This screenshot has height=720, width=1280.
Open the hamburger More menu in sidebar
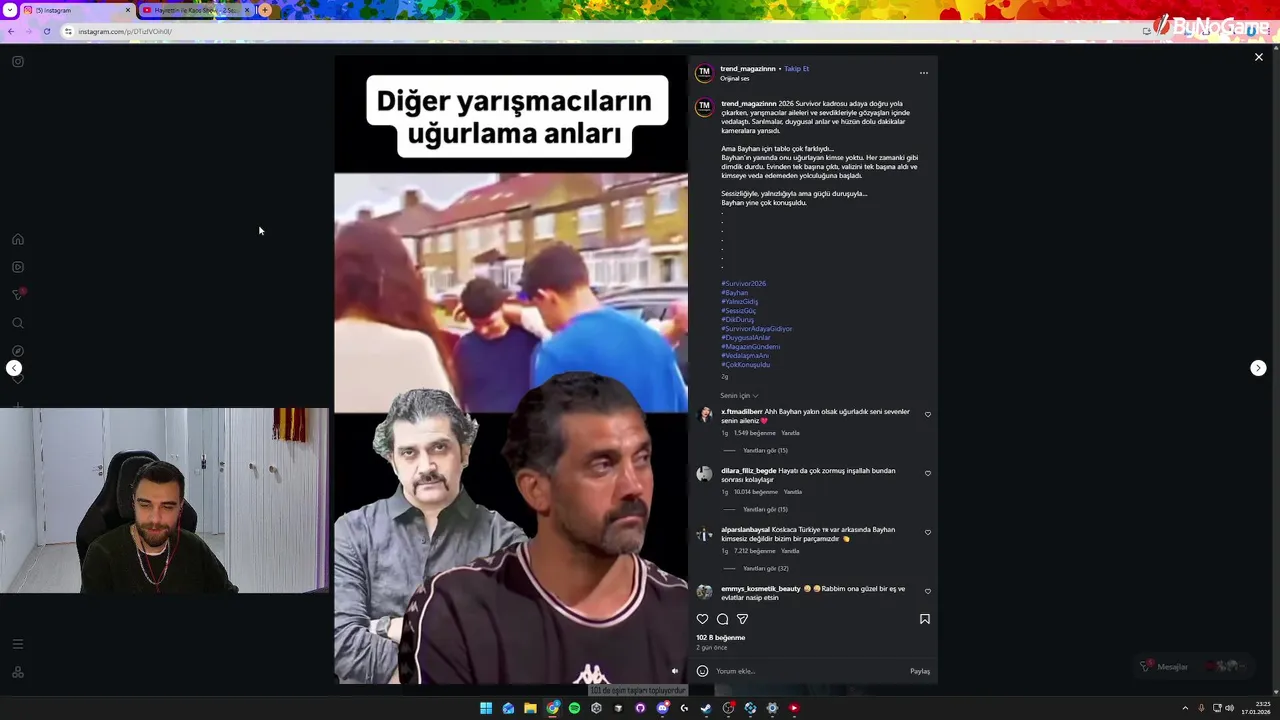click(18, 644)
